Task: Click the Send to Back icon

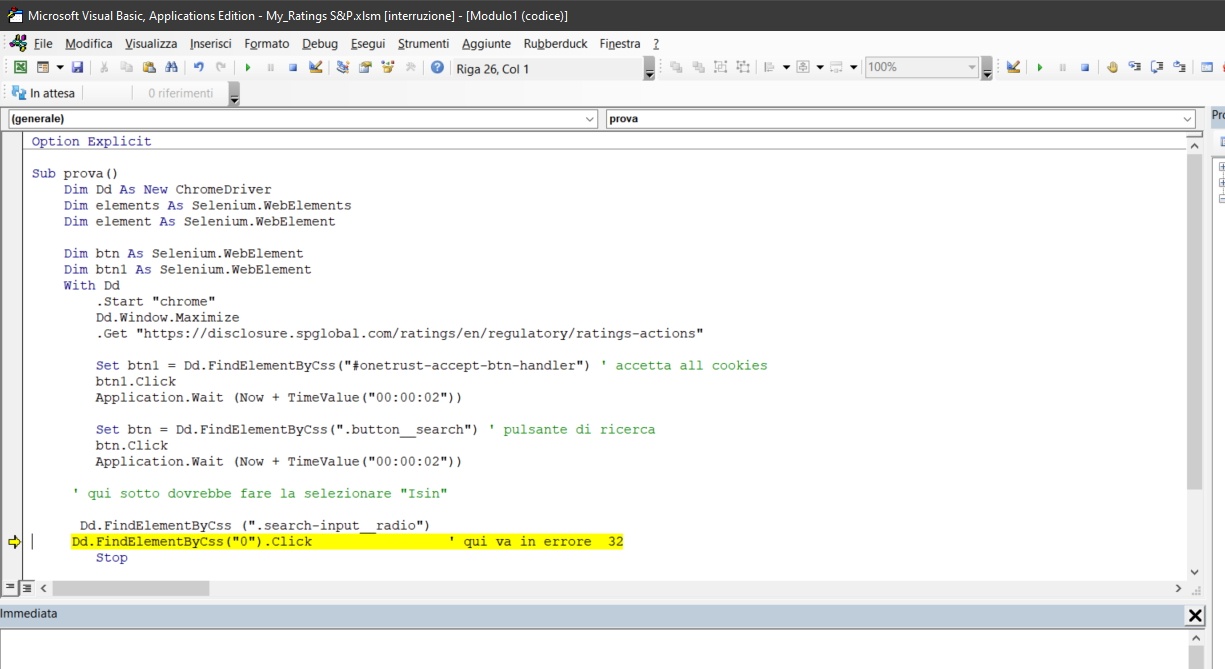Action: click(x=698, y=67)
